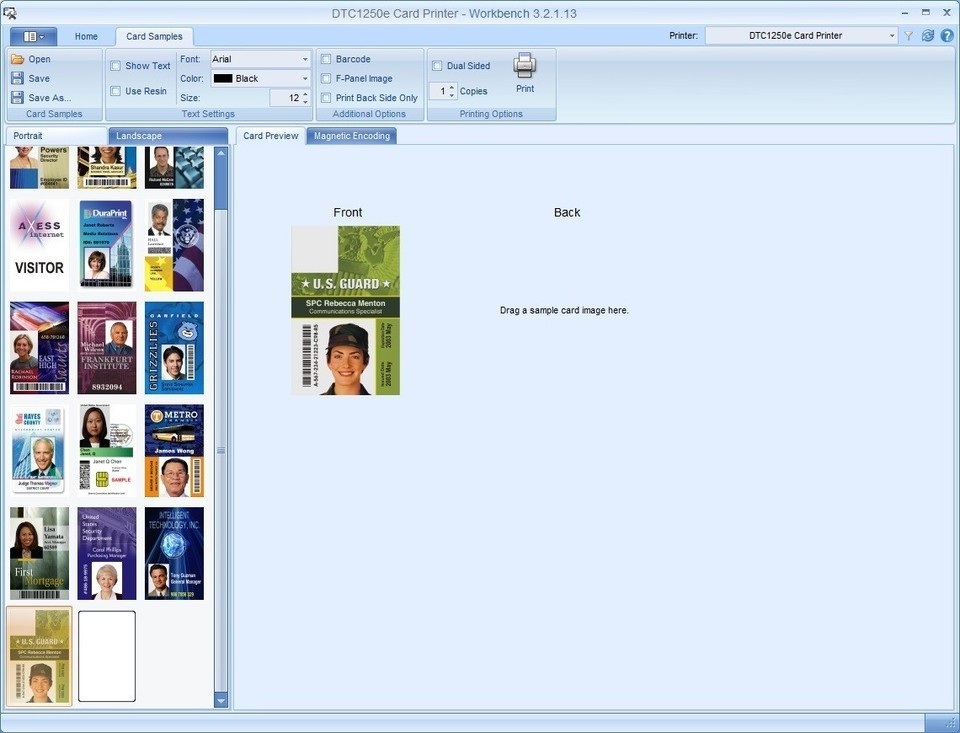Image resolution: width=960 pixels, height=733 pixels.
Task: Click the filter funnel icon beside printer
Action: (909, 36)
